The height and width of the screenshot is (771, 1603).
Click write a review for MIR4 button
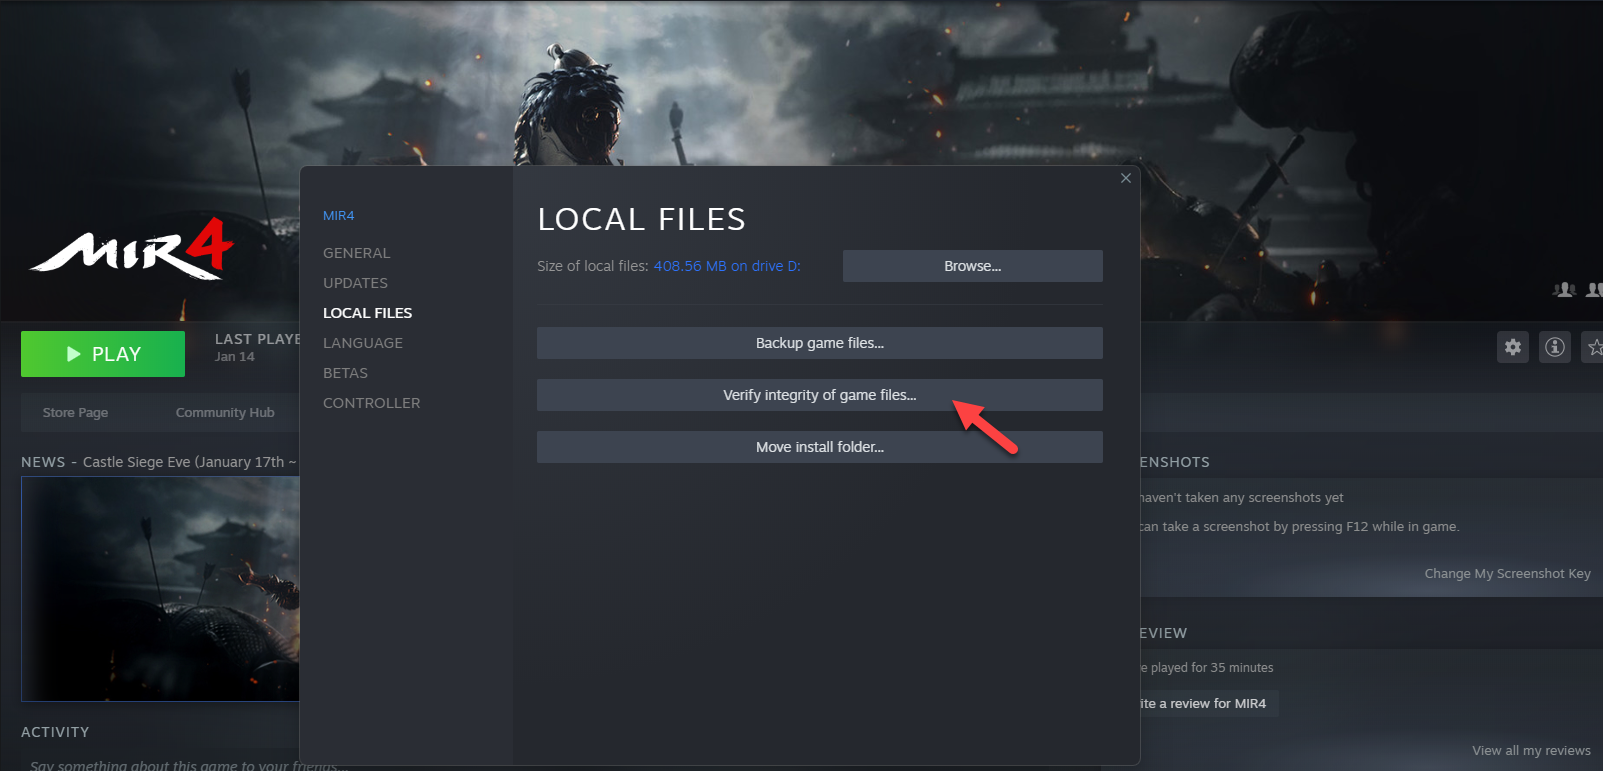(1208, 704)
